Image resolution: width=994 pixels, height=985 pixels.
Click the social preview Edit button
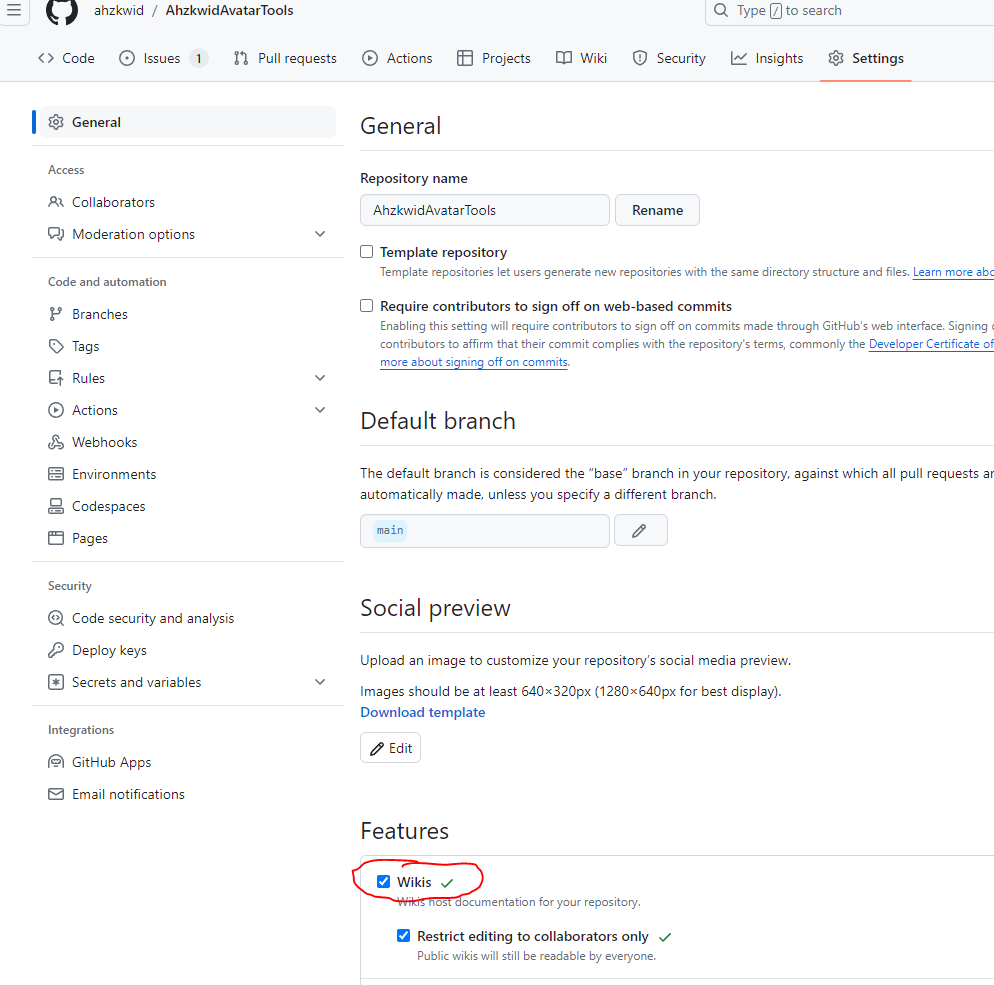pos(390,748)
